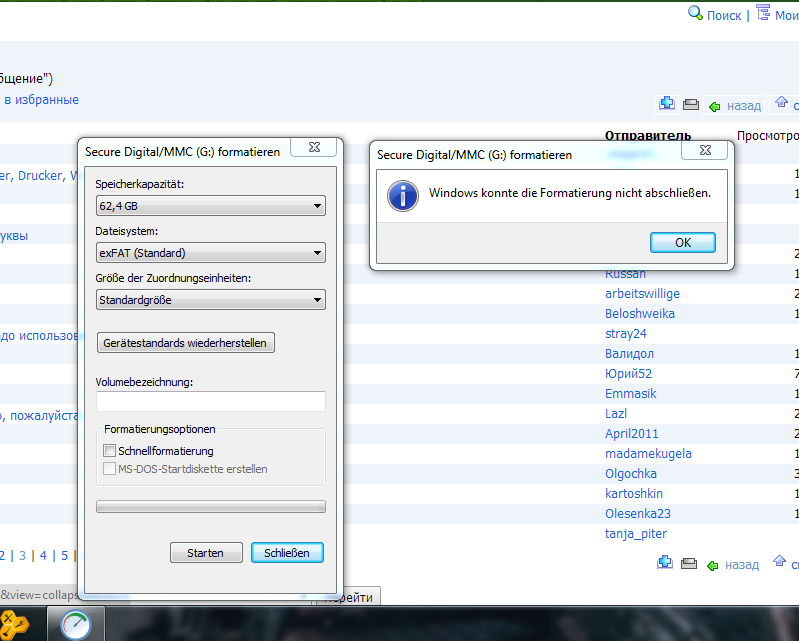
Task: Click the icon beside Мои at top right
Action: point(763,13)
